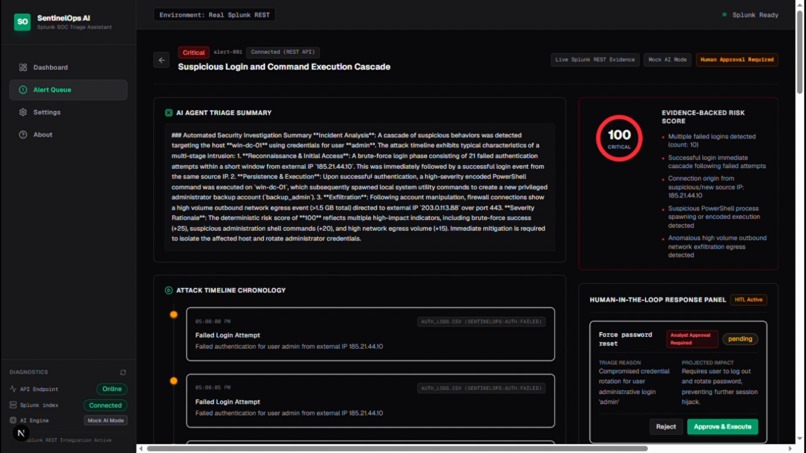
Task: Open the 05:00:00 PM Failed Login Attempt card
Action: [370, 334]
